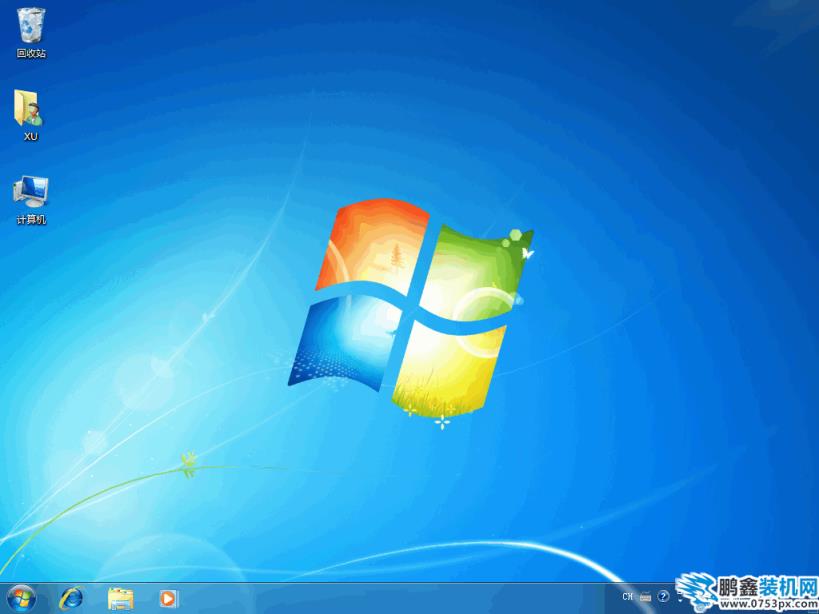
Task: Open the Windows Start menu orb
Action: click(x=22, y=598)
